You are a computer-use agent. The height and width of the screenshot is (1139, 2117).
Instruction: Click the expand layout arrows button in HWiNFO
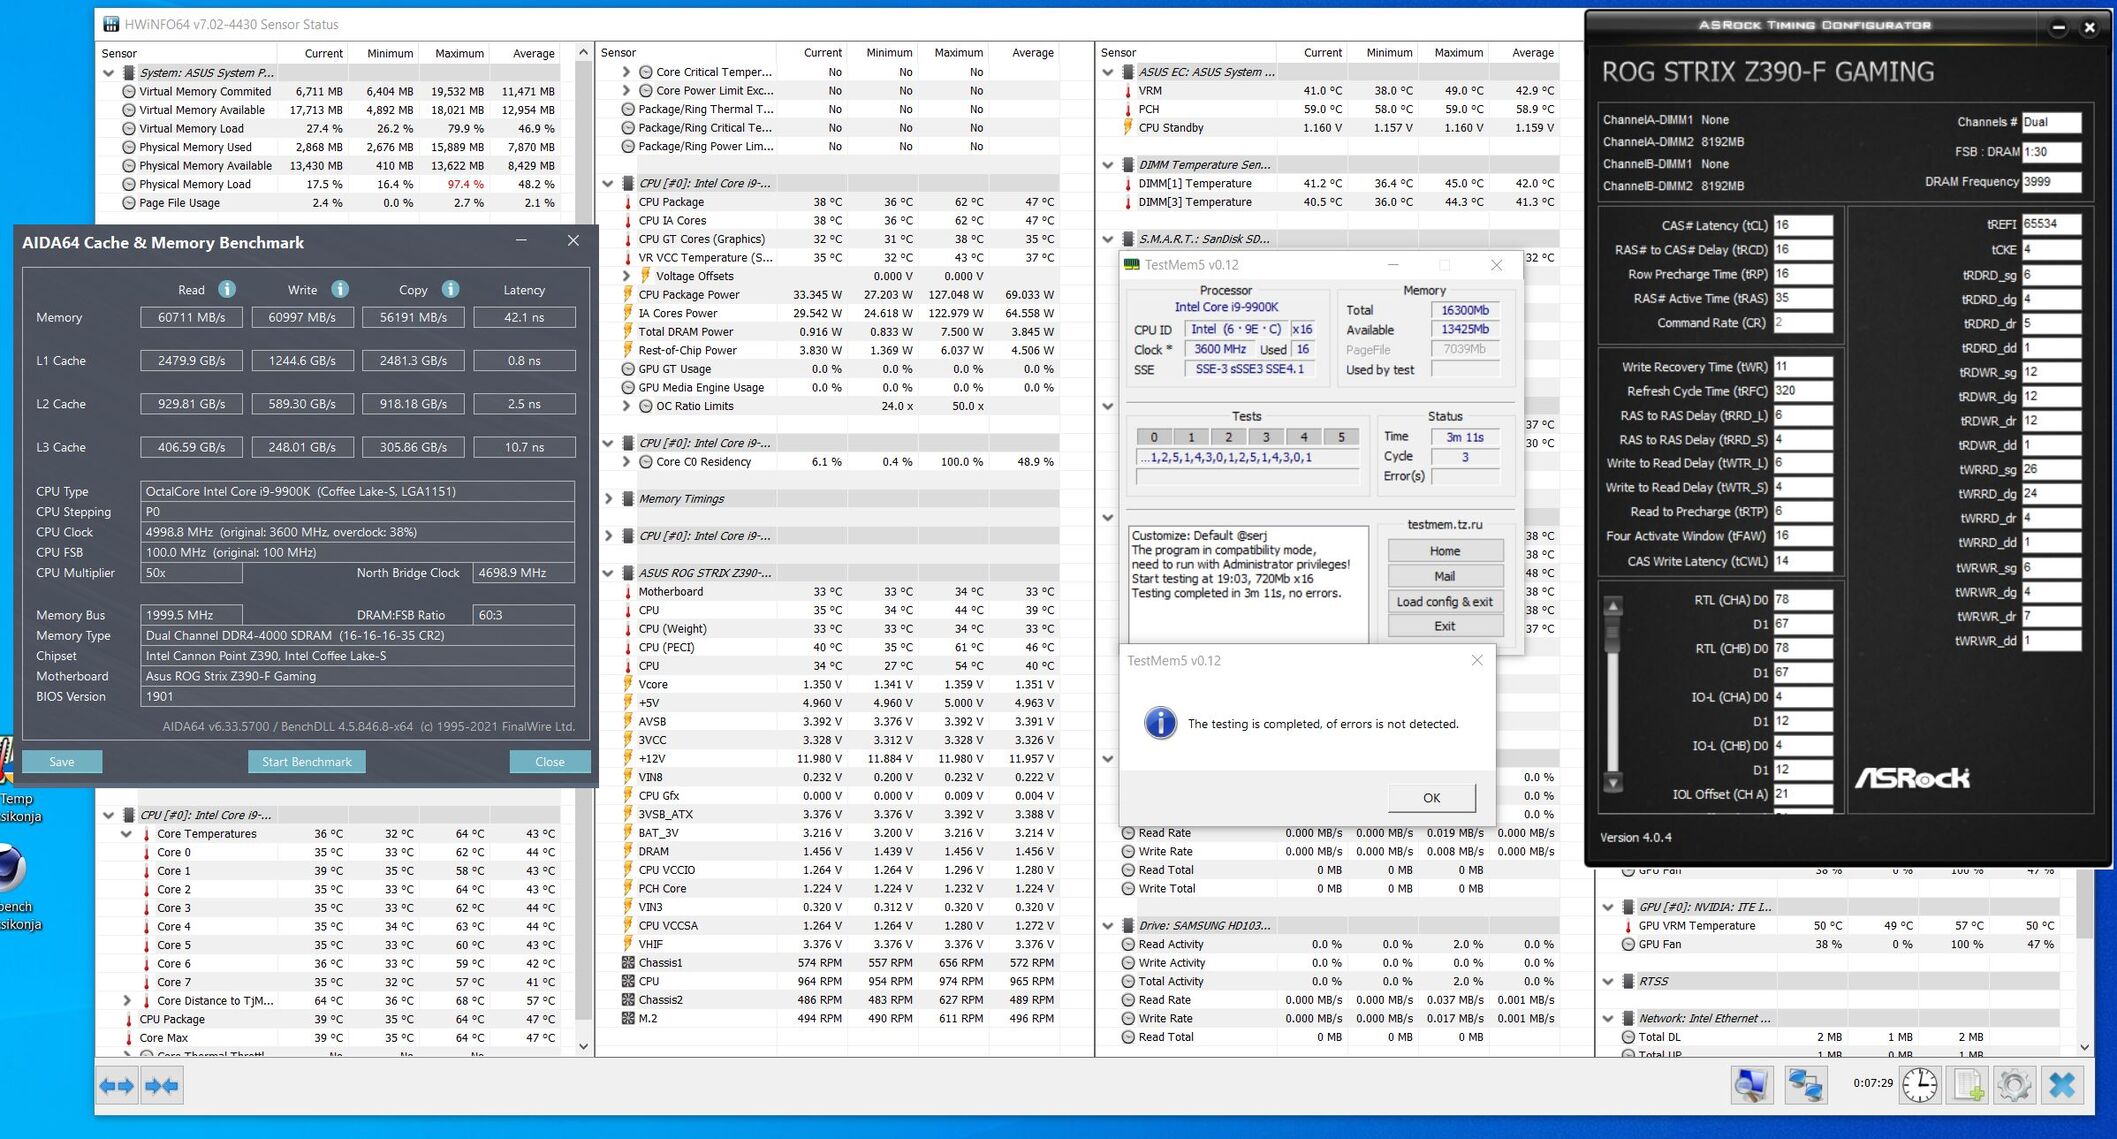117,1085
